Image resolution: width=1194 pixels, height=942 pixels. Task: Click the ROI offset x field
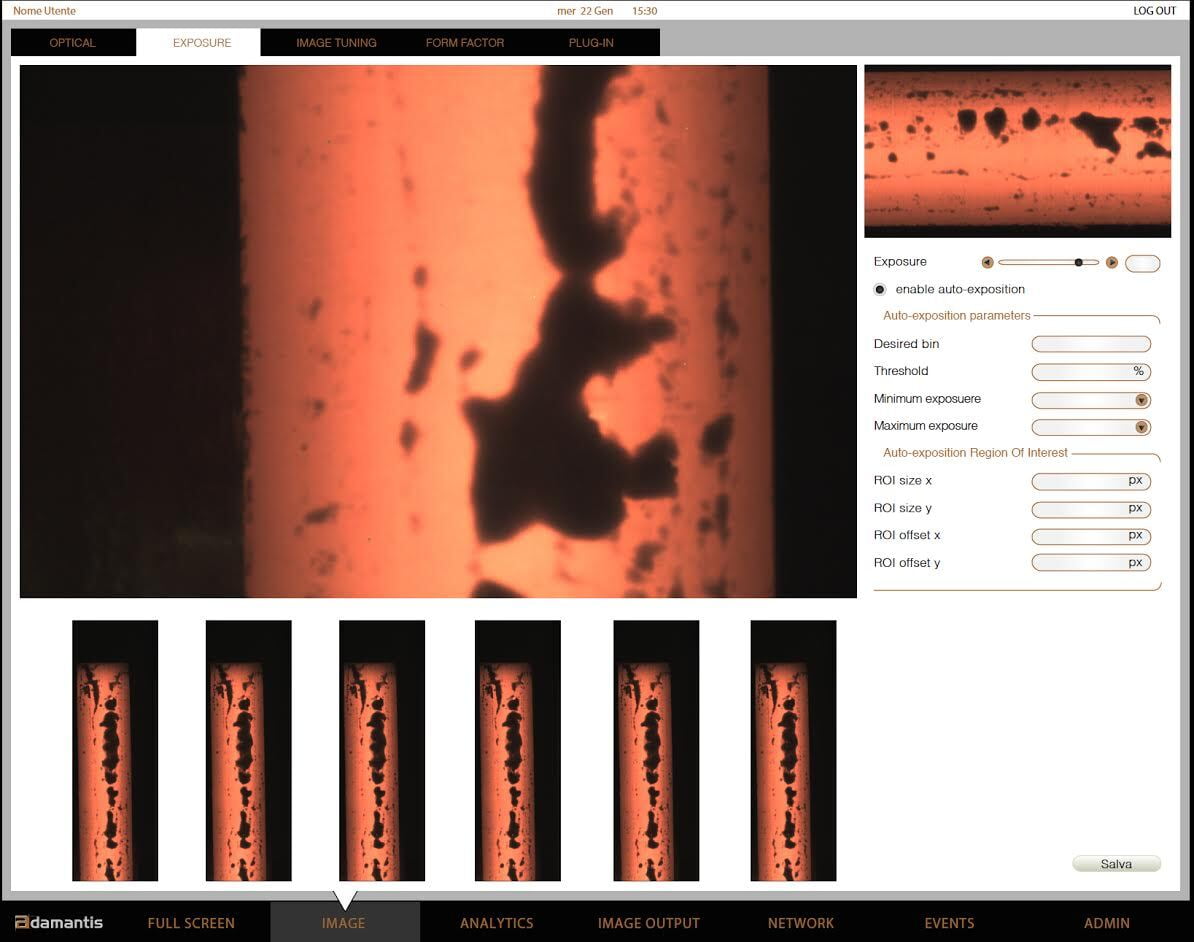point(1091,536)
